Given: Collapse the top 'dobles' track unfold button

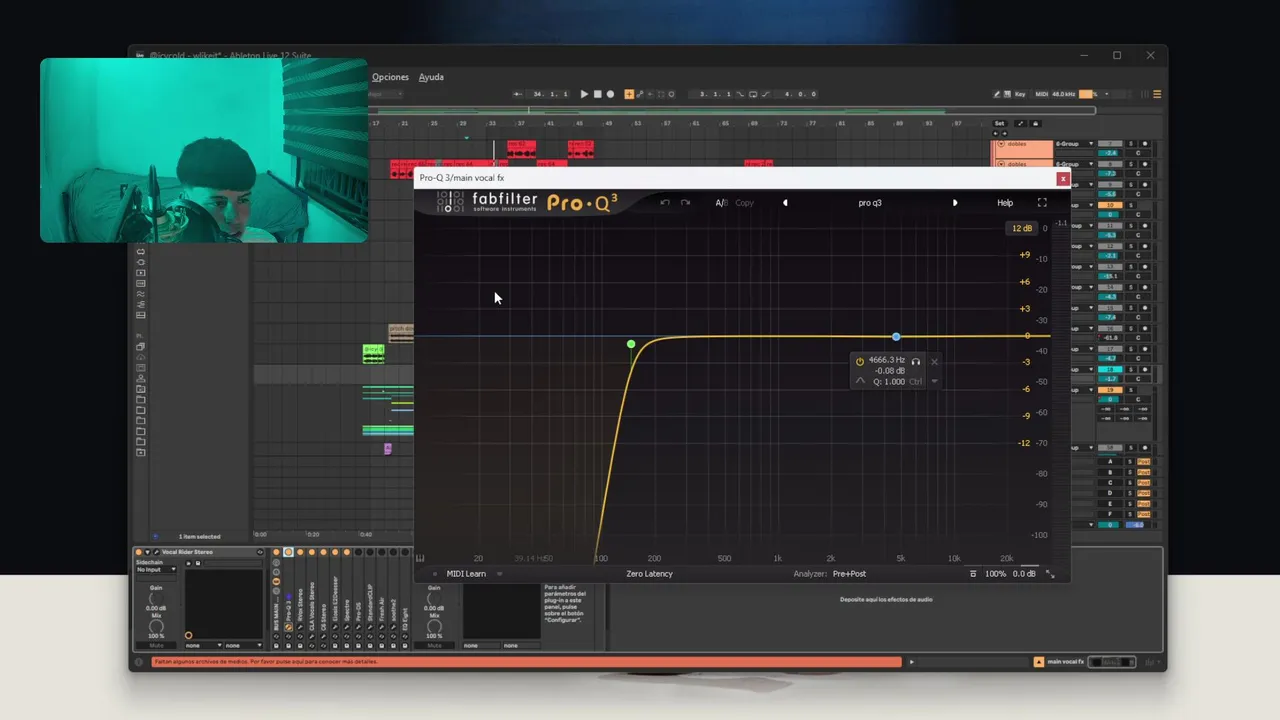Looking at the screenshot, I should [x=1000, y=144].
